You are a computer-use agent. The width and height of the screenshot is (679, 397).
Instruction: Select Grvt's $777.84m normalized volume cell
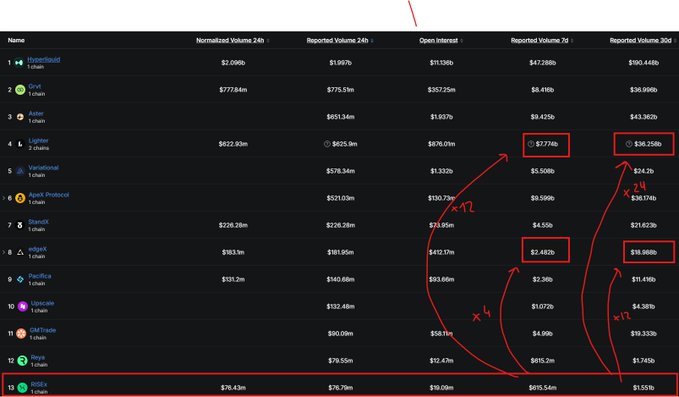click(233, 90)
